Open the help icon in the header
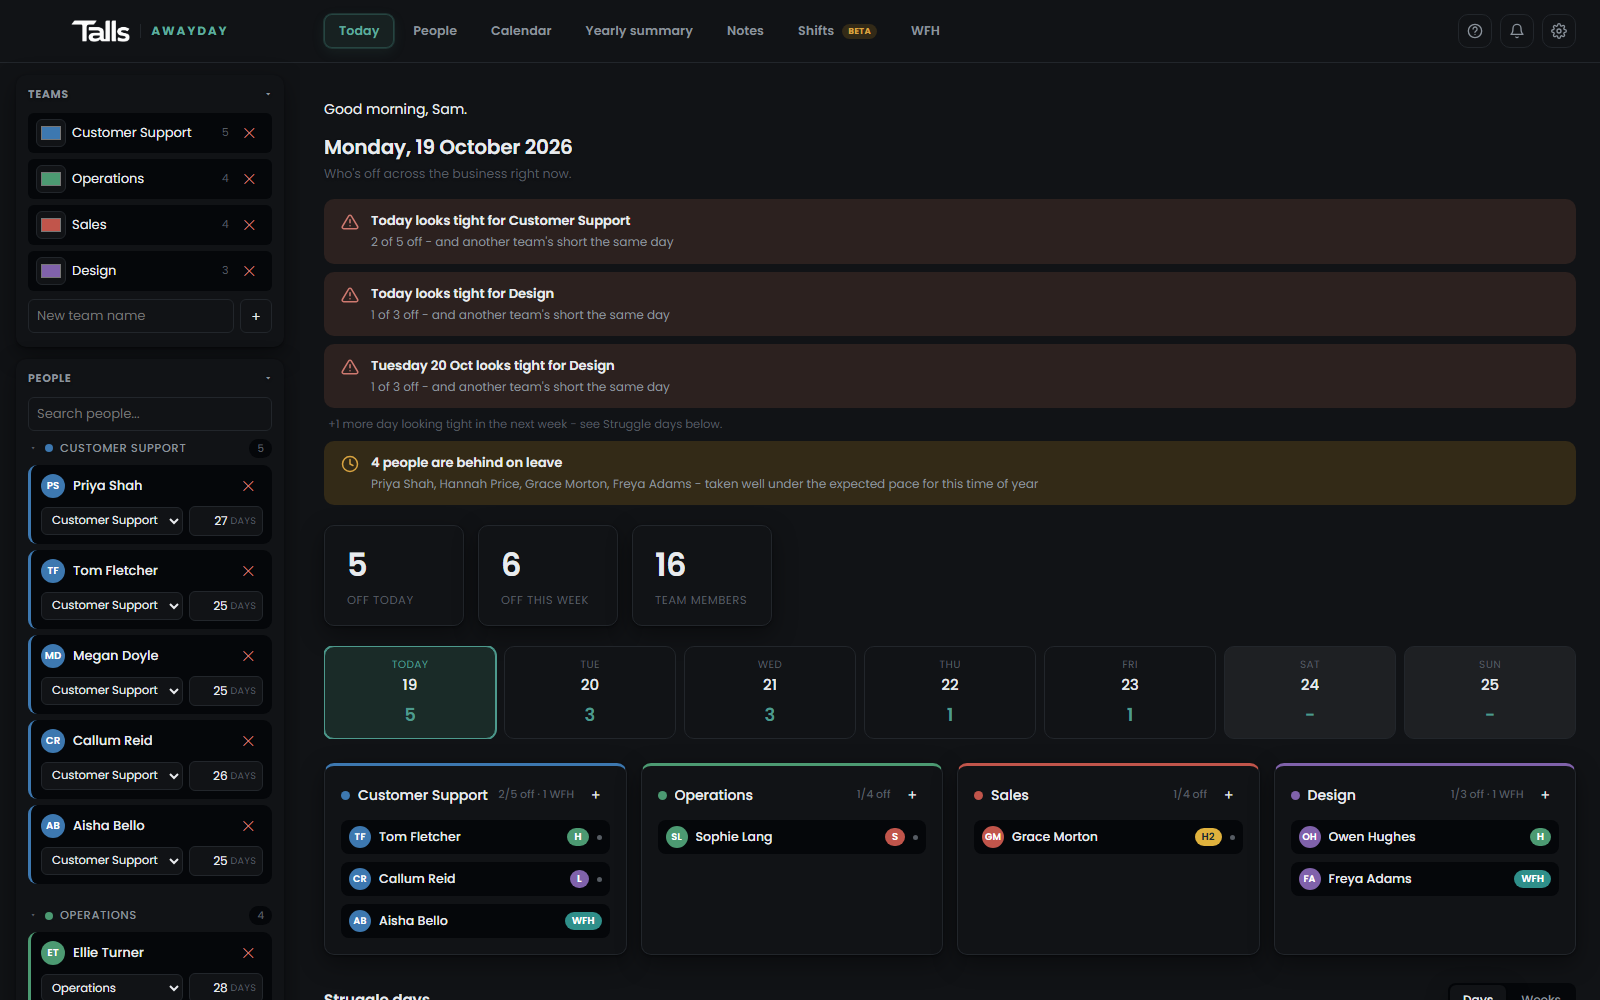The width and height of the screenshot is (1600, 1000). tap(1475, 31)
